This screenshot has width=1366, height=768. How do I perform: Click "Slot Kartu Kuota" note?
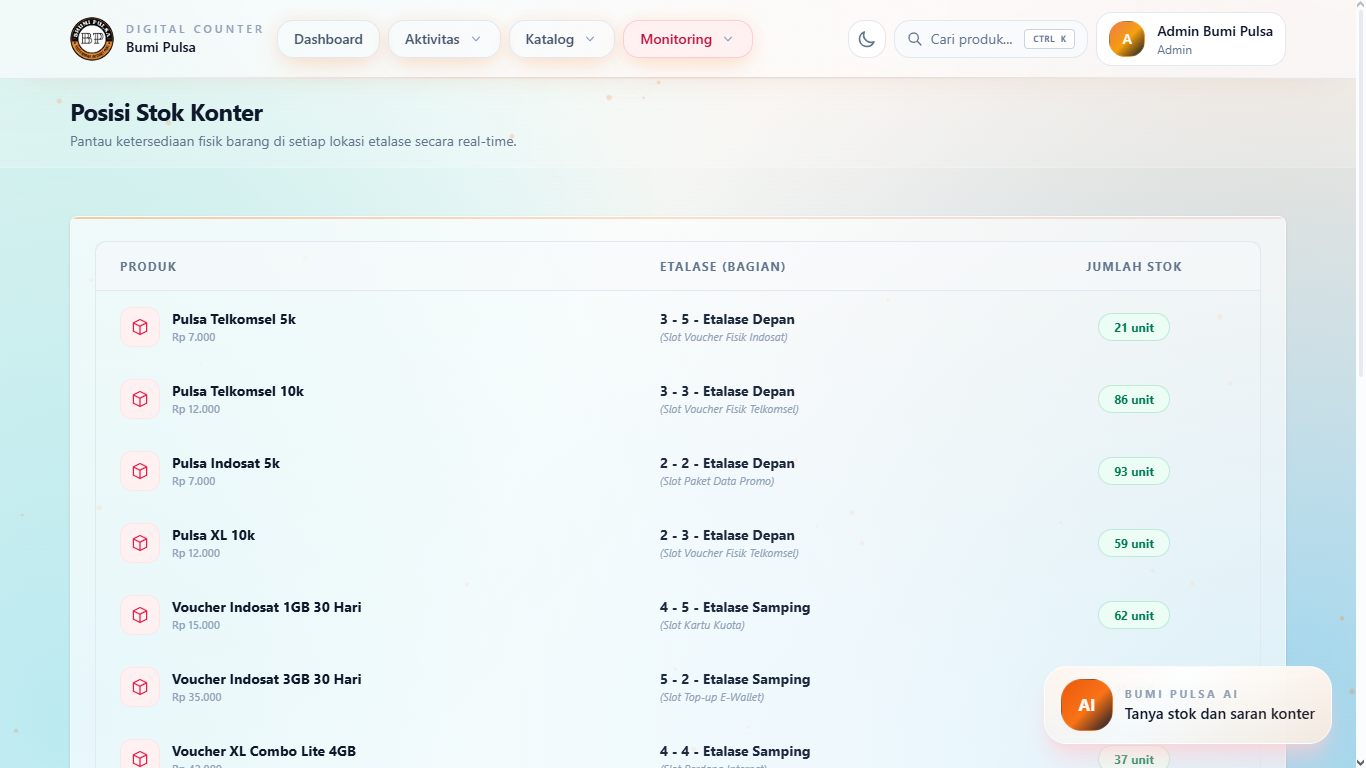(702, 625)
